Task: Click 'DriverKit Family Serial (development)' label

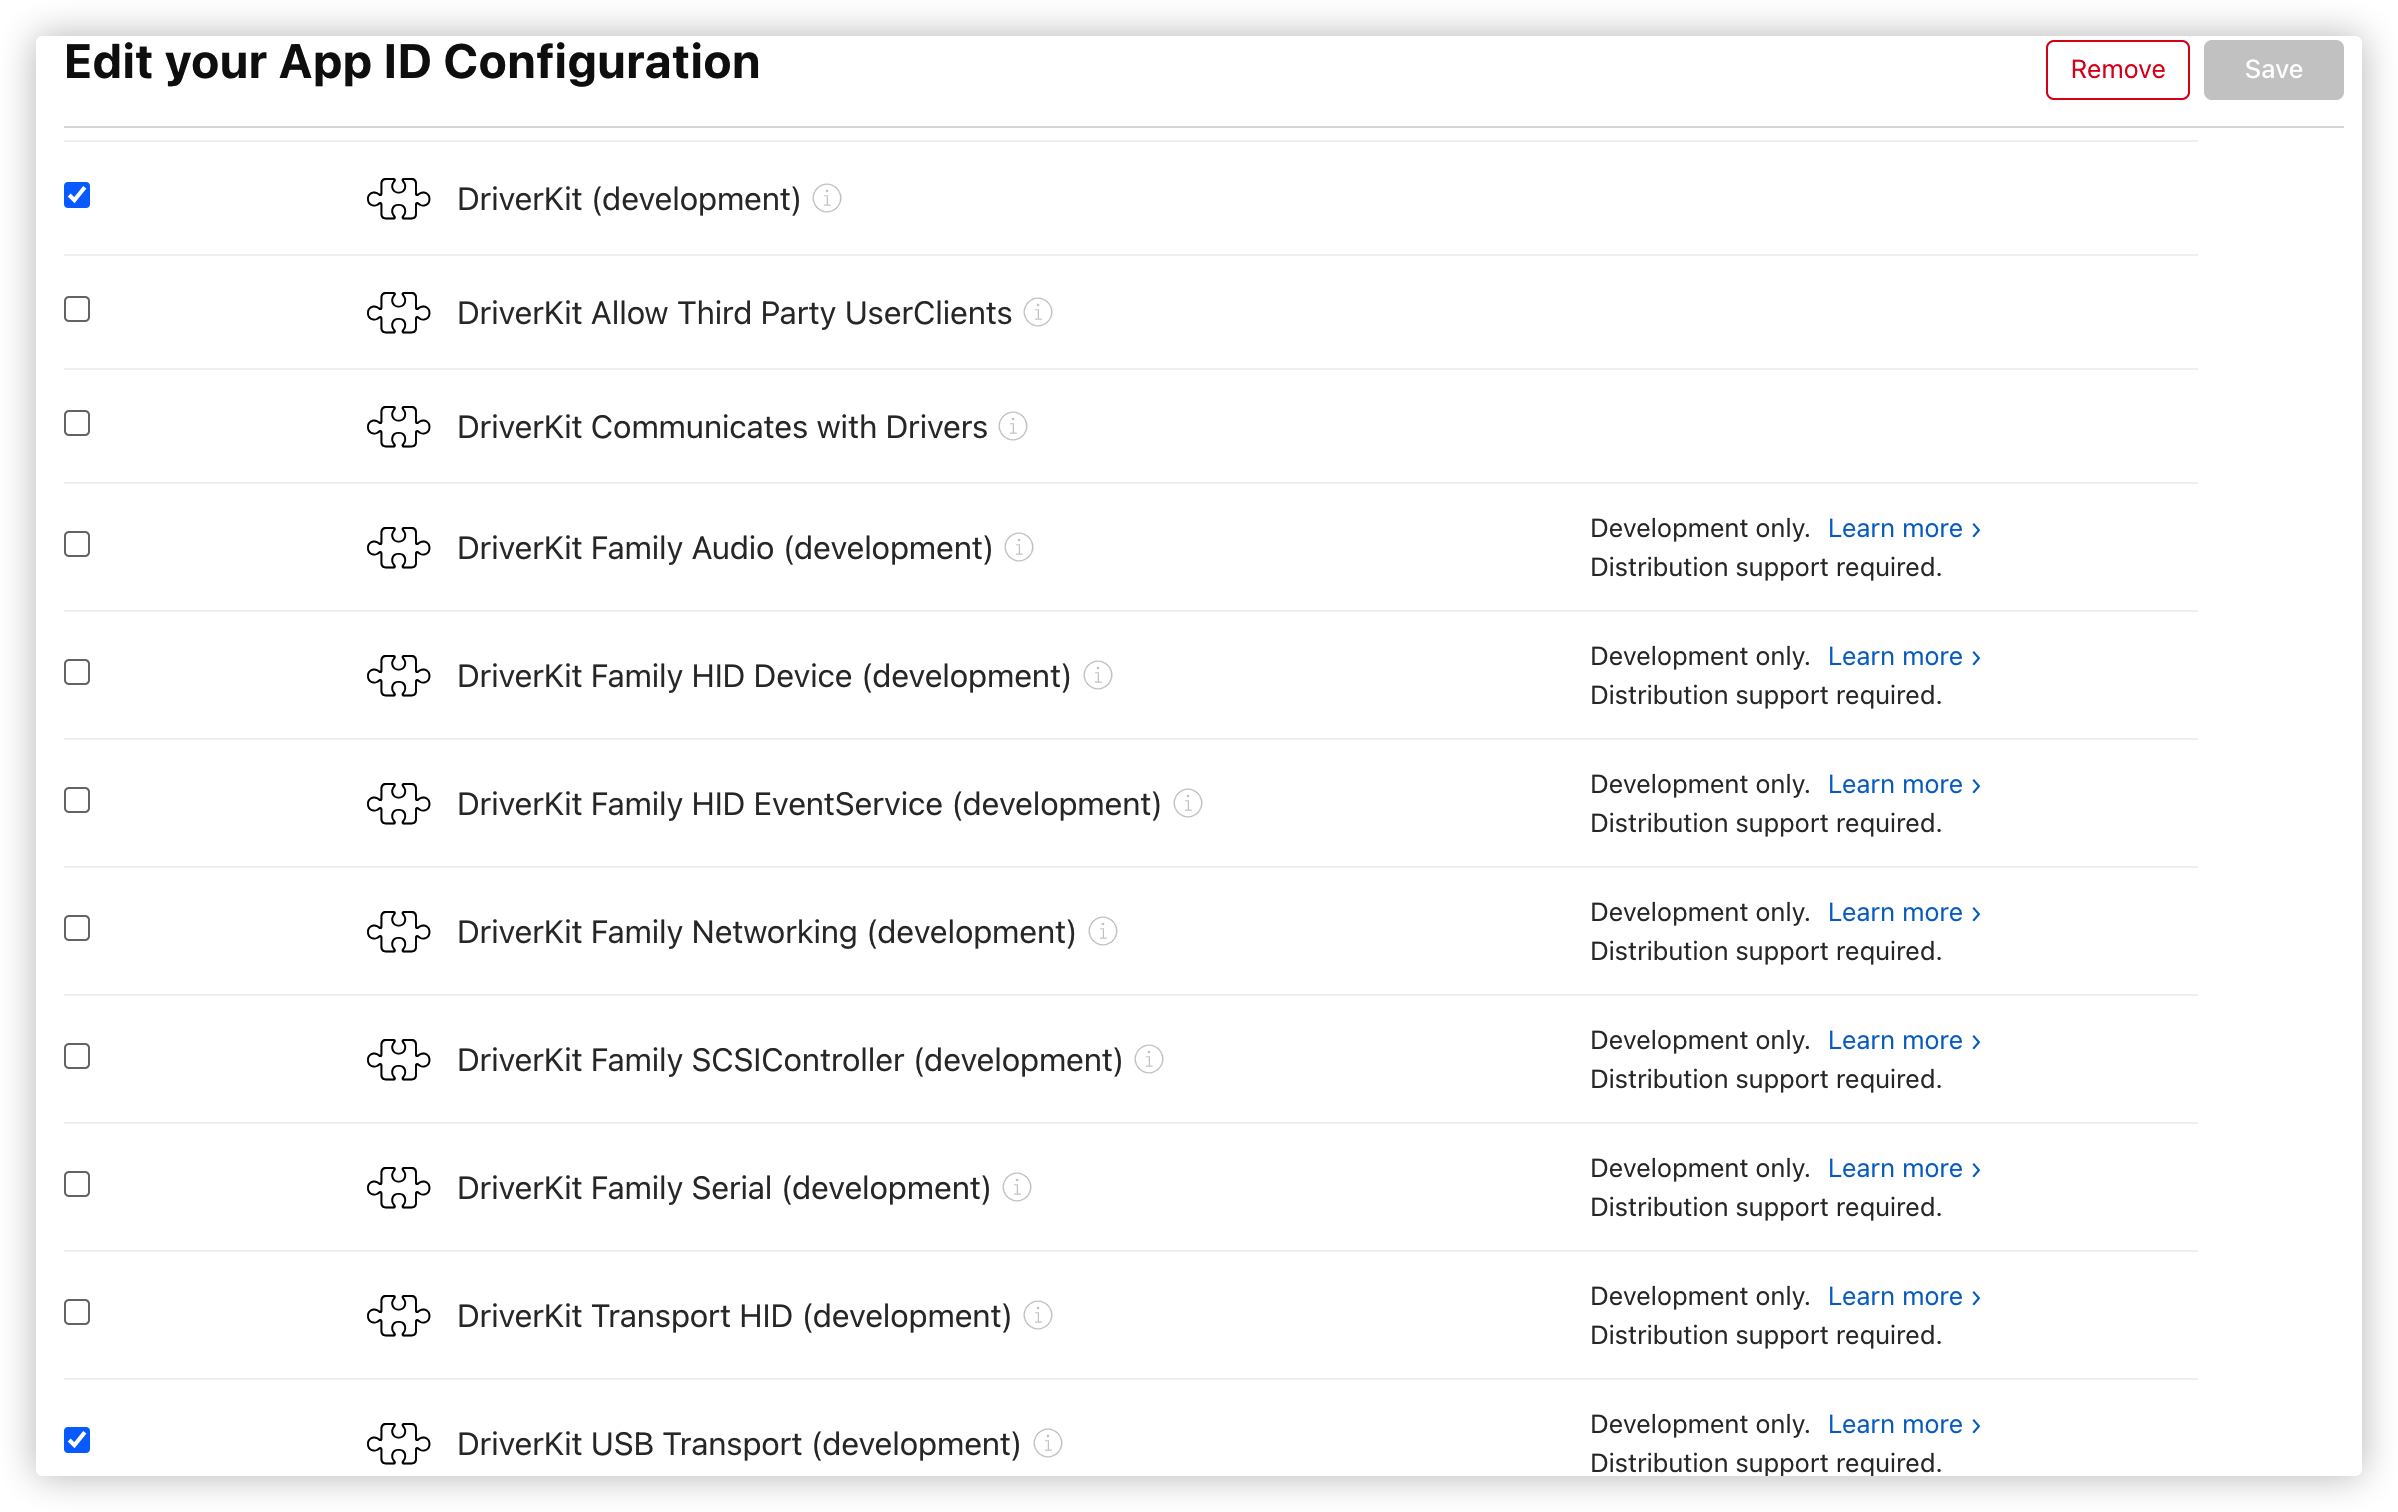Action: 724,1188
